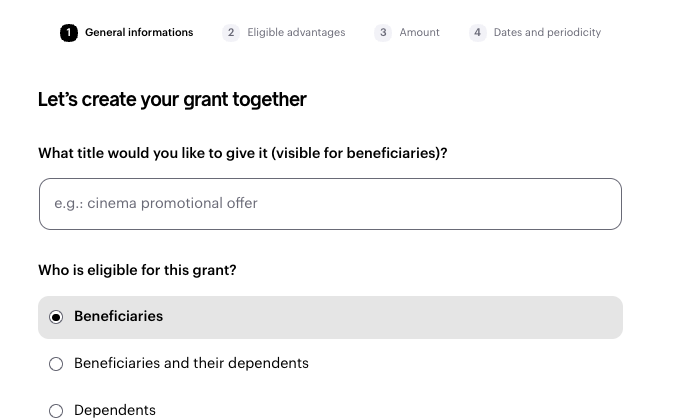Click the 'Let's create your grant together' heading
The image size is (676, 420).
tap(172, 99)
